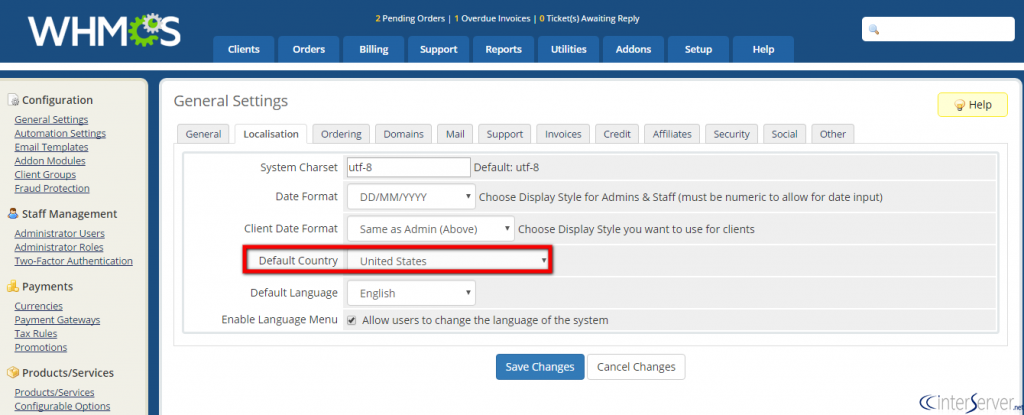The height and width of the screenshot is (415, 1024).
Task: Switch to the Mail tab
Action: pyautogui.click(x=455, y=134)
